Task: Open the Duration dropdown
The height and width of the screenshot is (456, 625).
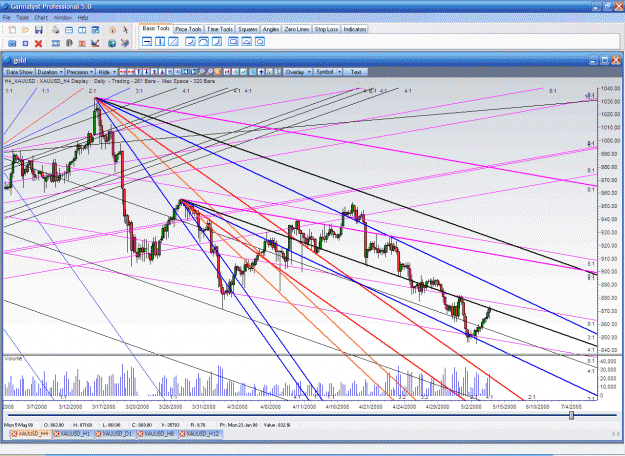Action: [x=50, y=72]
